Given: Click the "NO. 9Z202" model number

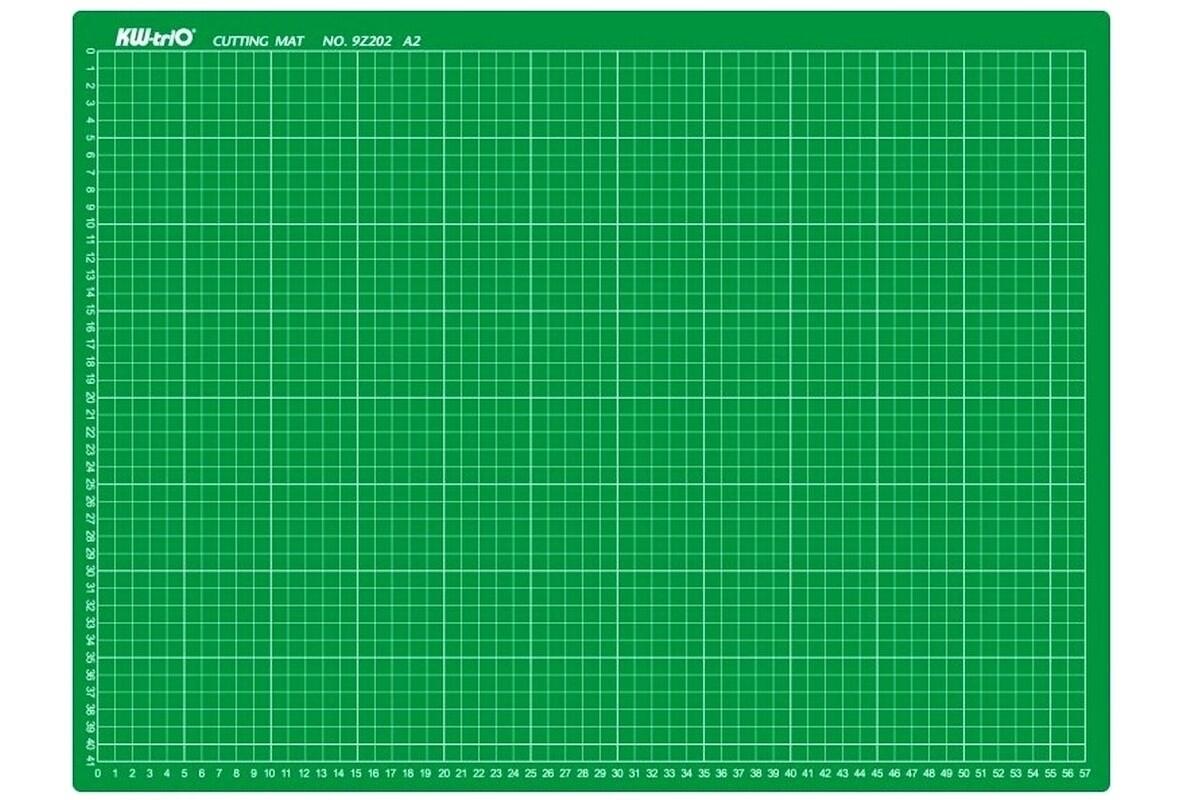Looking at the screenshot, I should (357, 41).
